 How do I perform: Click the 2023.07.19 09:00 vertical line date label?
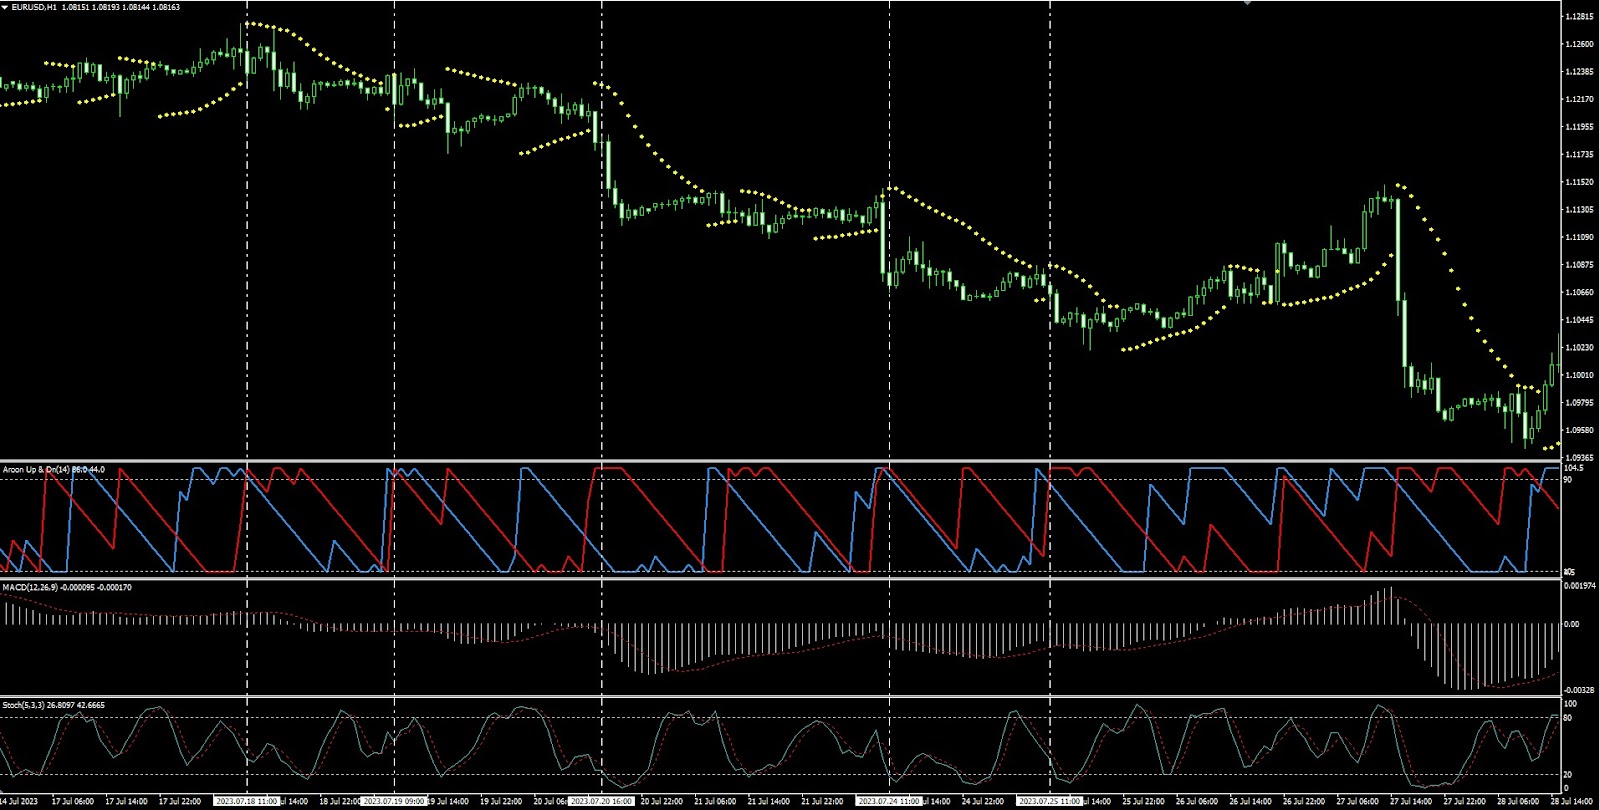[x=394, y=801]
